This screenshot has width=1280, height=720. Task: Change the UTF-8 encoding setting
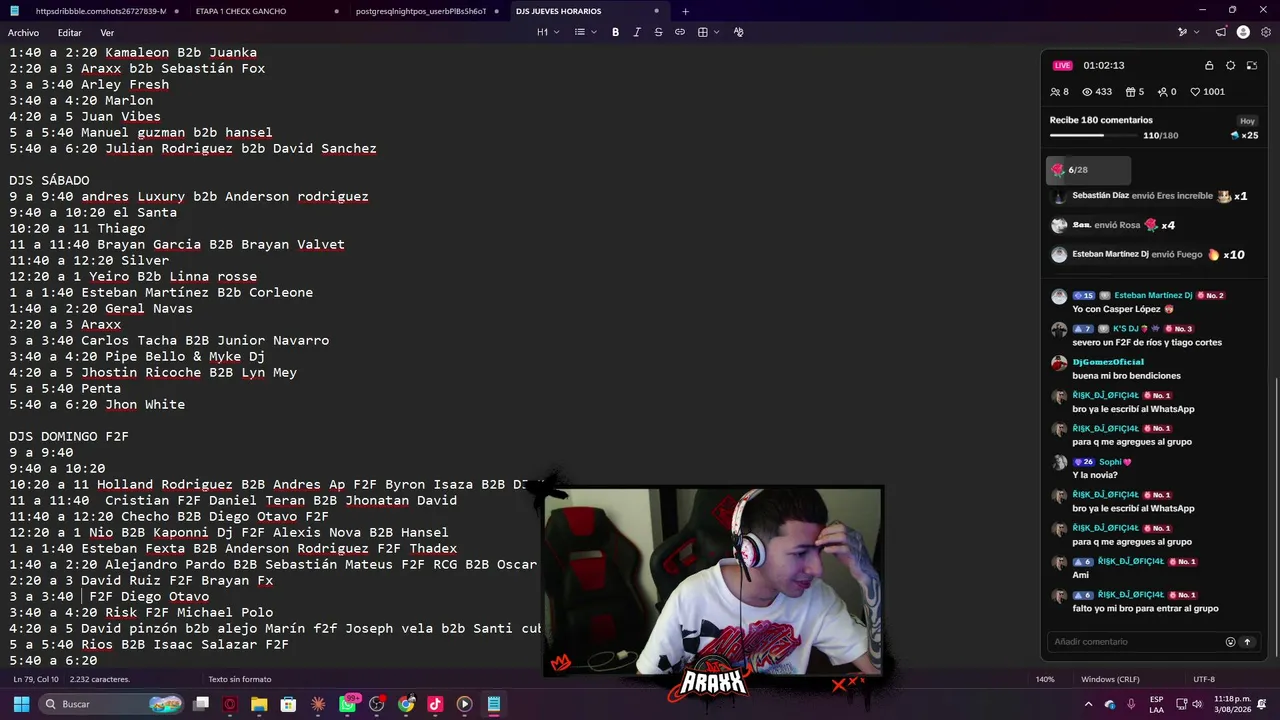1204,680
